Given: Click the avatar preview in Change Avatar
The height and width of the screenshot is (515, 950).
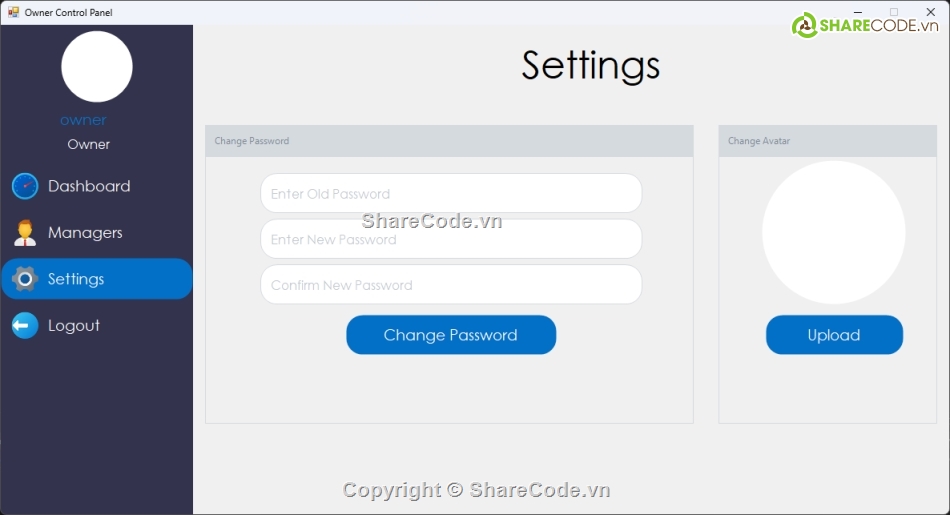Looking at the screenshot, I should pyautogui.click(x=834, y=232).
